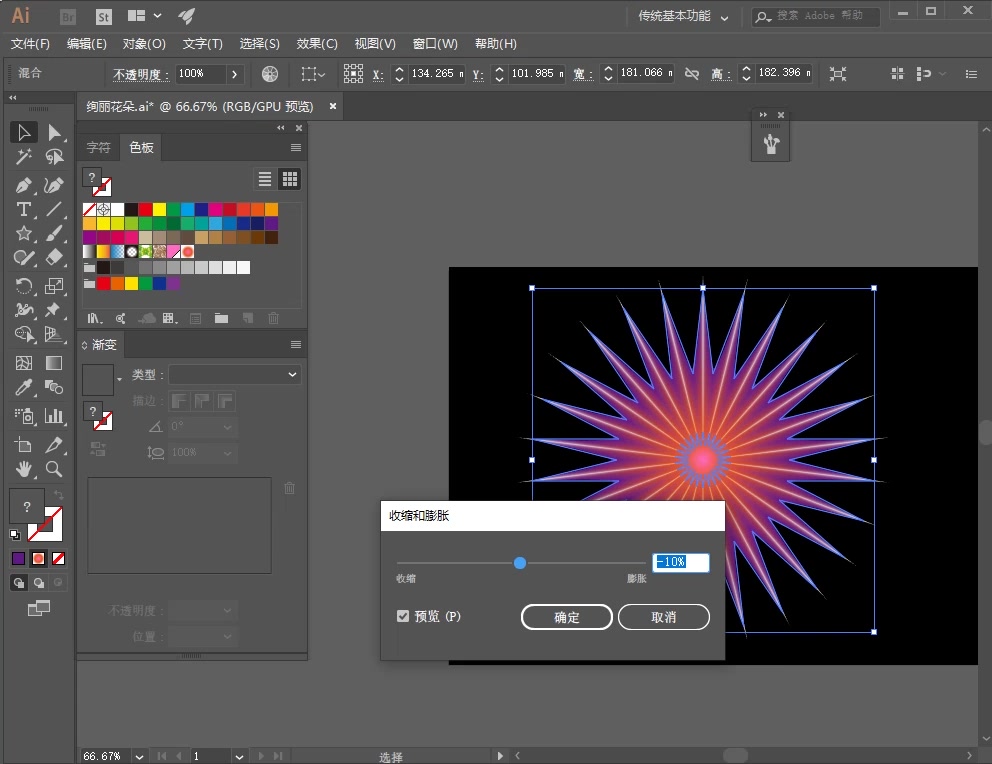The width and height of the screenshot is (992, 764).
Task: Open the 效果(C) menu
Action: pos(317,44)
